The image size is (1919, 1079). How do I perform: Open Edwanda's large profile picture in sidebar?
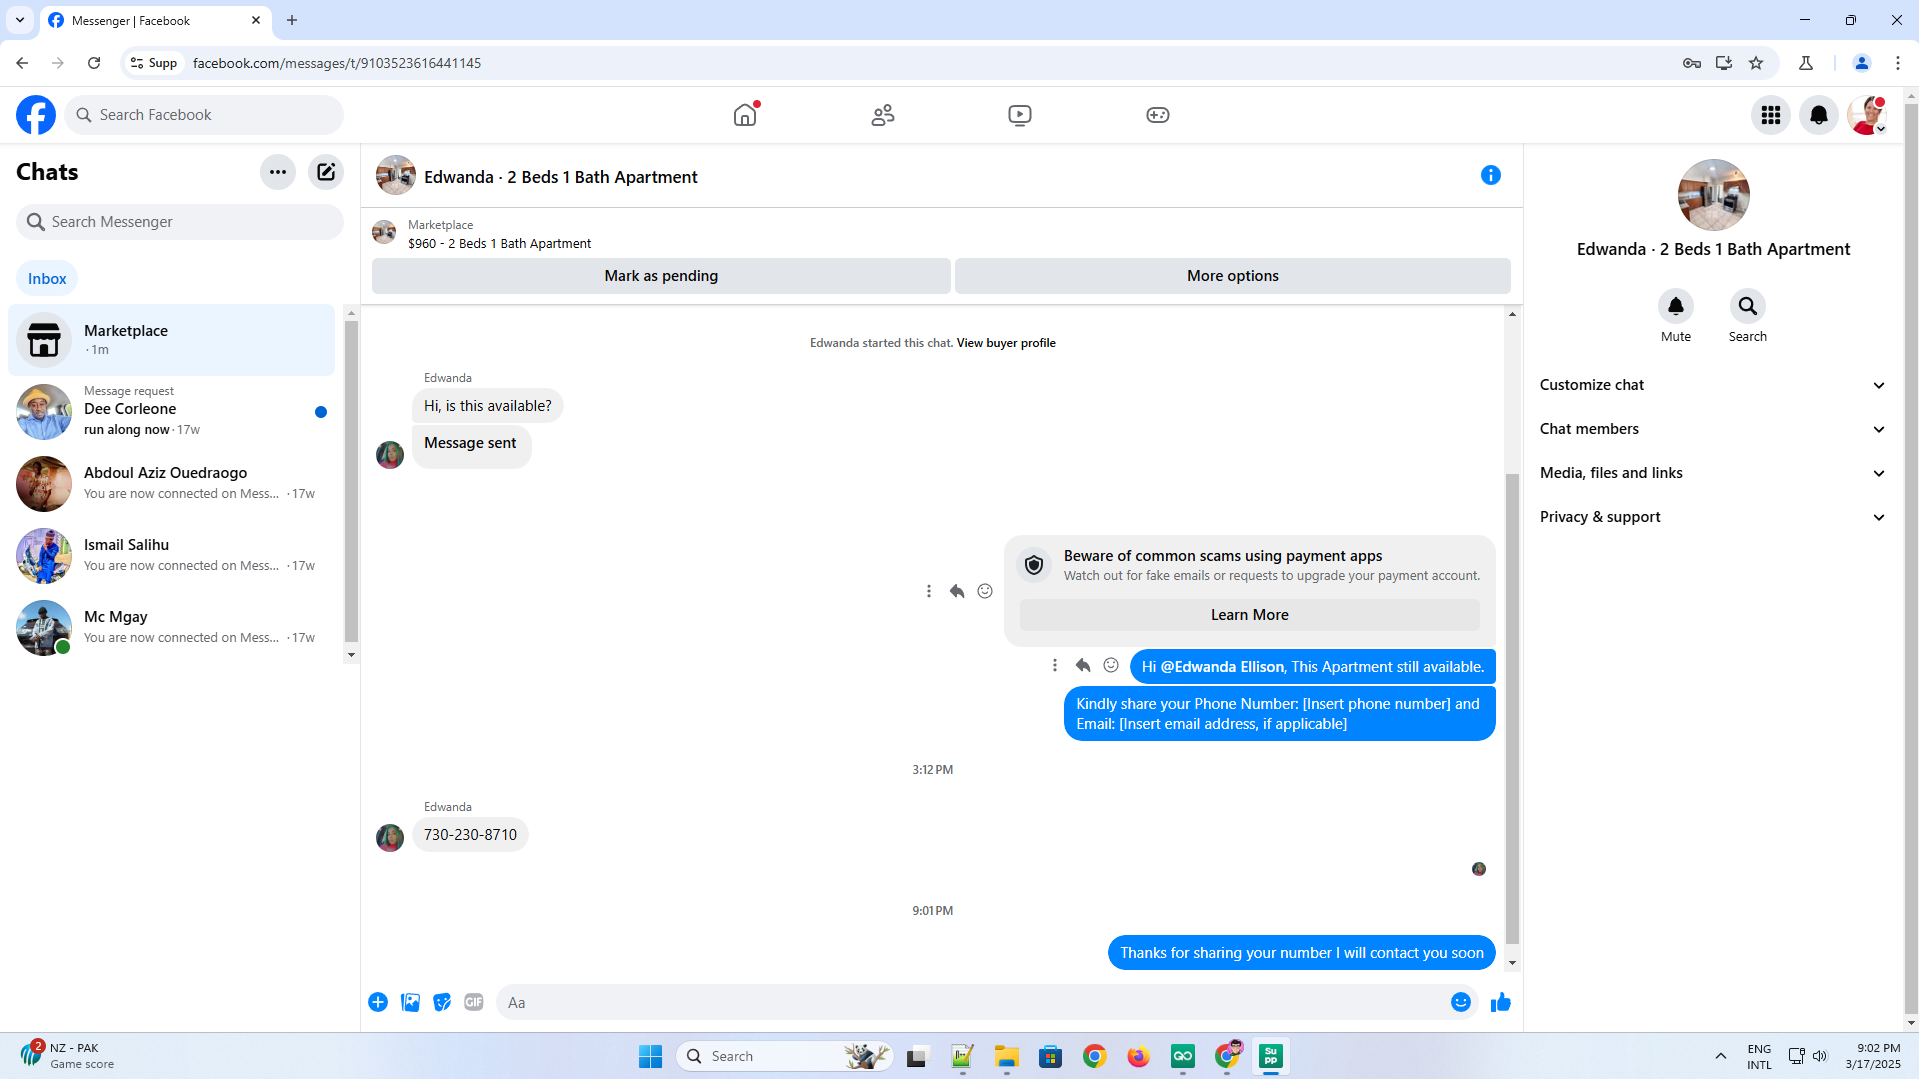click(x=1713, y=195)
